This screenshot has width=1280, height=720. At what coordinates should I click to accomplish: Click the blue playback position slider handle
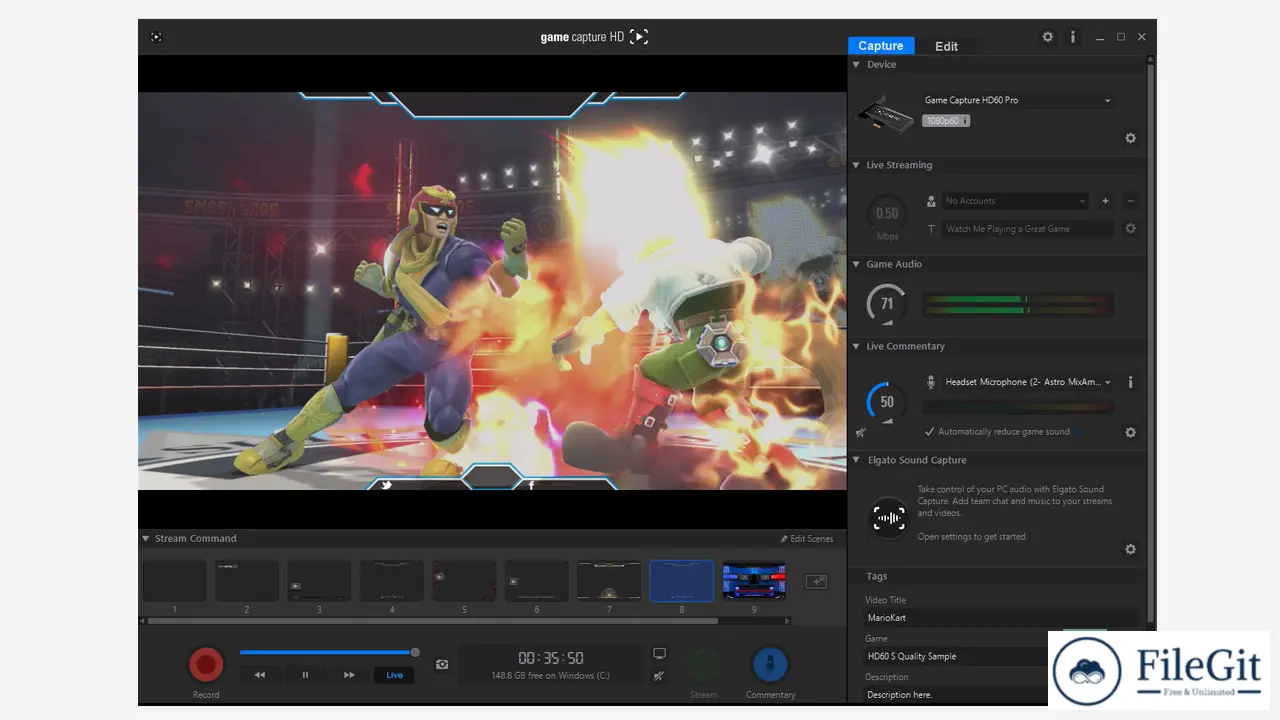(415, 653)
